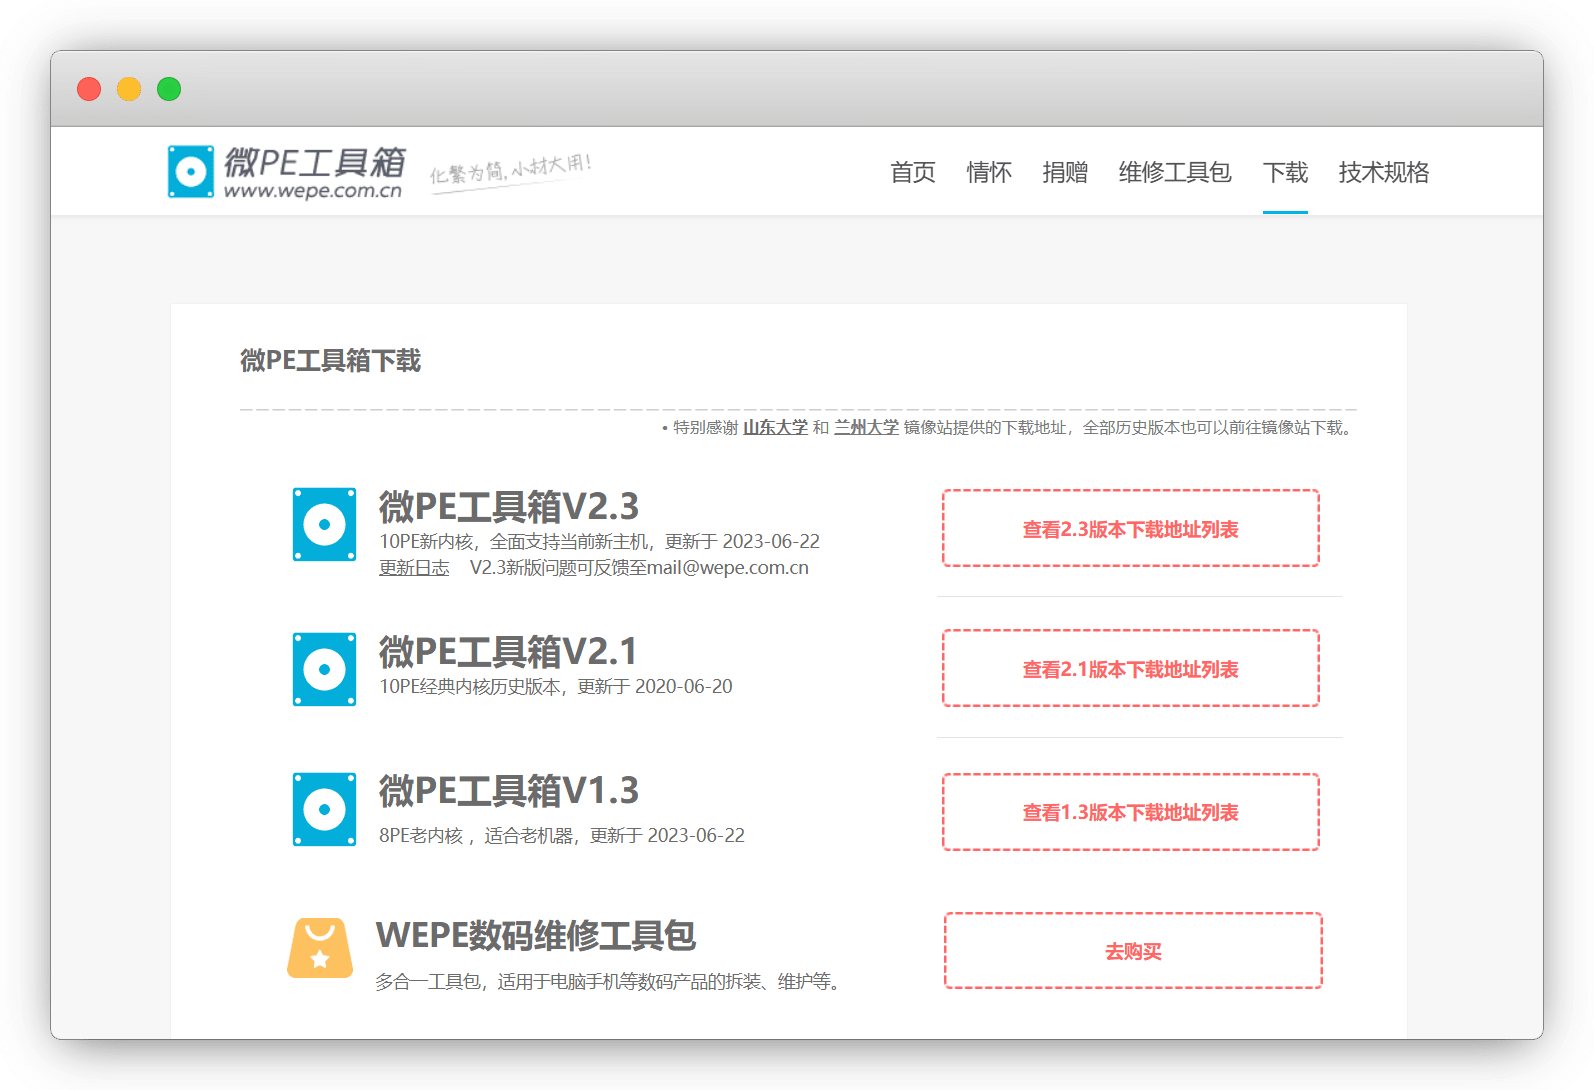Select the 下载 navigation tab

point(1285,172)
